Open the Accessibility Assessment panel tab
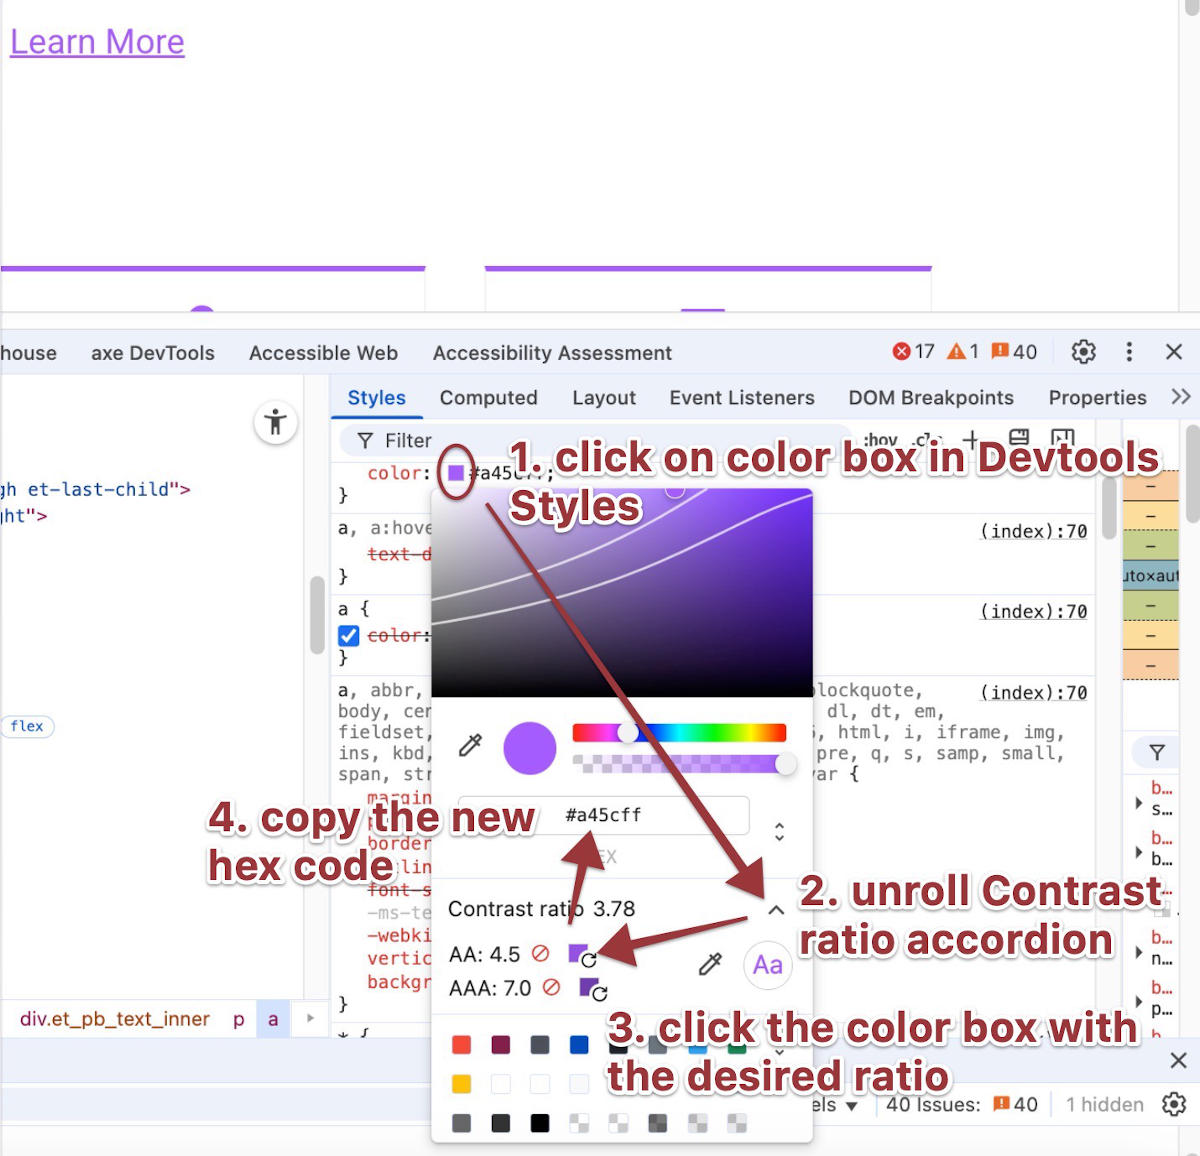 (552, 352)
